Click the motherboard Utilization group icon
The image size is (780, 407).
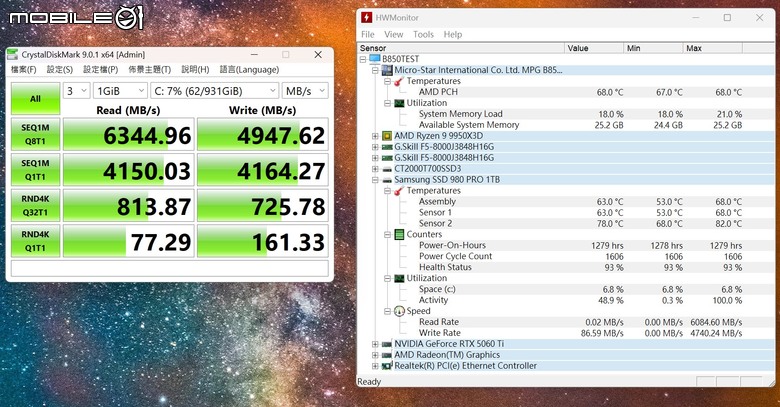coord(399,103)
